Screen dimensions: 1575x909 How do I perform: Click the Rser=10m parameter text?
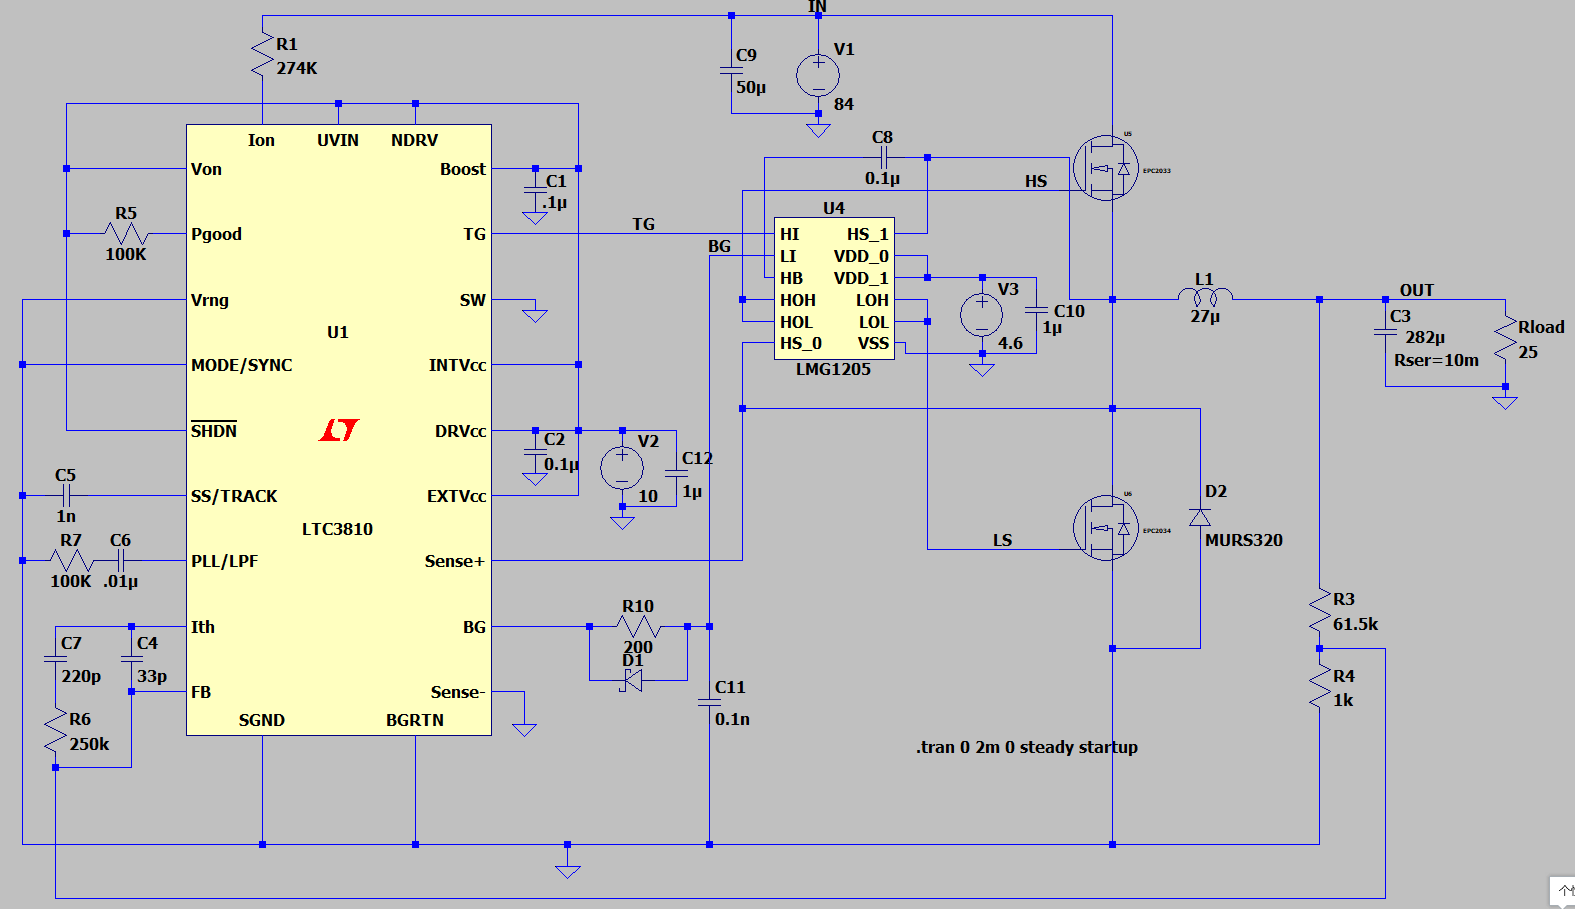coord(1437,360)
